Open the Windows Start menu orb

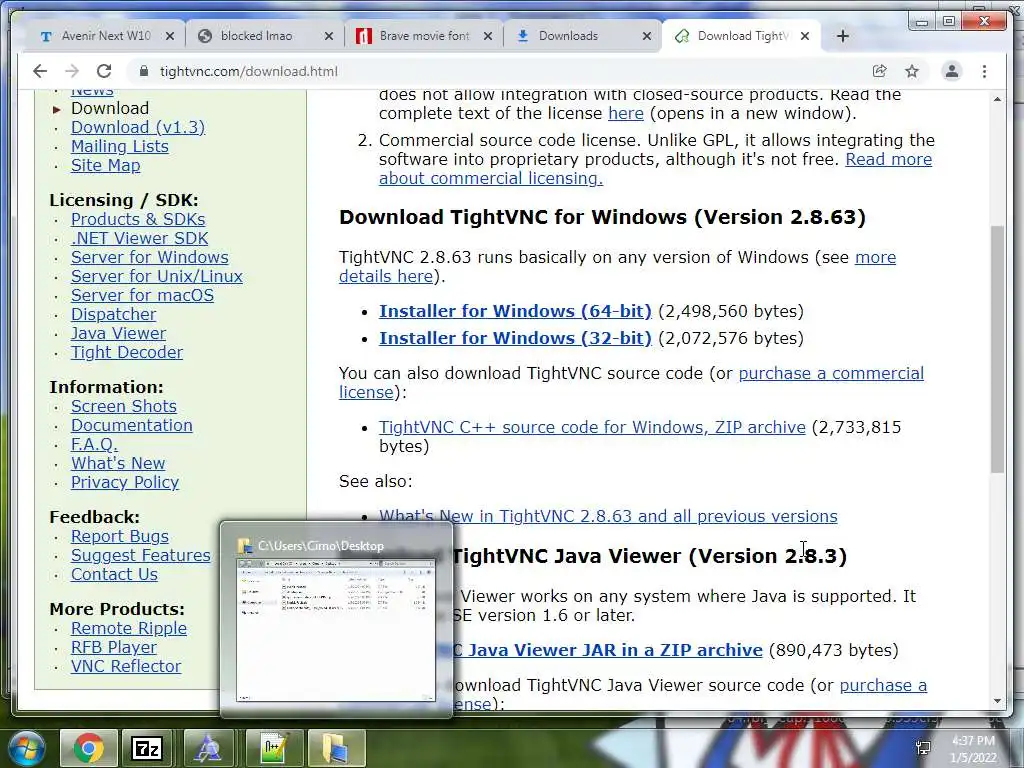click(25, 748)
